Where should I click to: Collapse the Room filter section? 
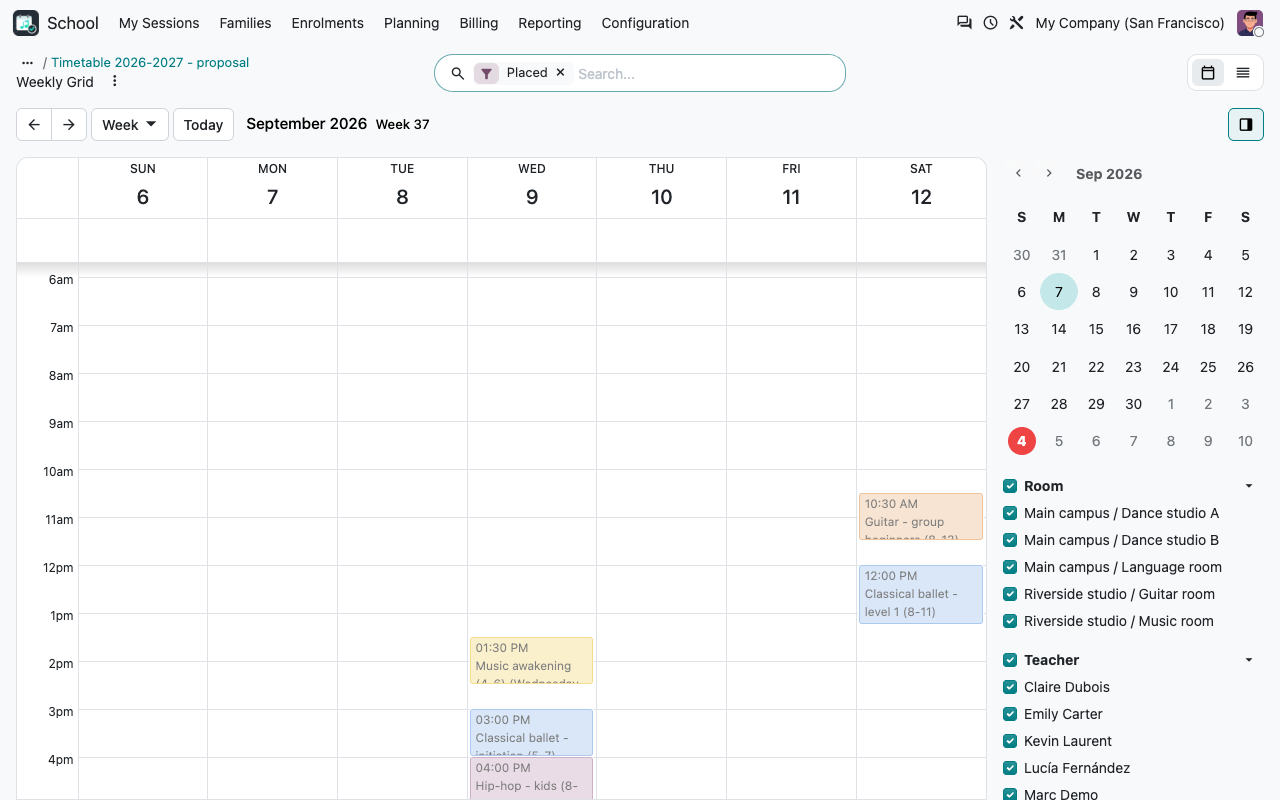1249,487
